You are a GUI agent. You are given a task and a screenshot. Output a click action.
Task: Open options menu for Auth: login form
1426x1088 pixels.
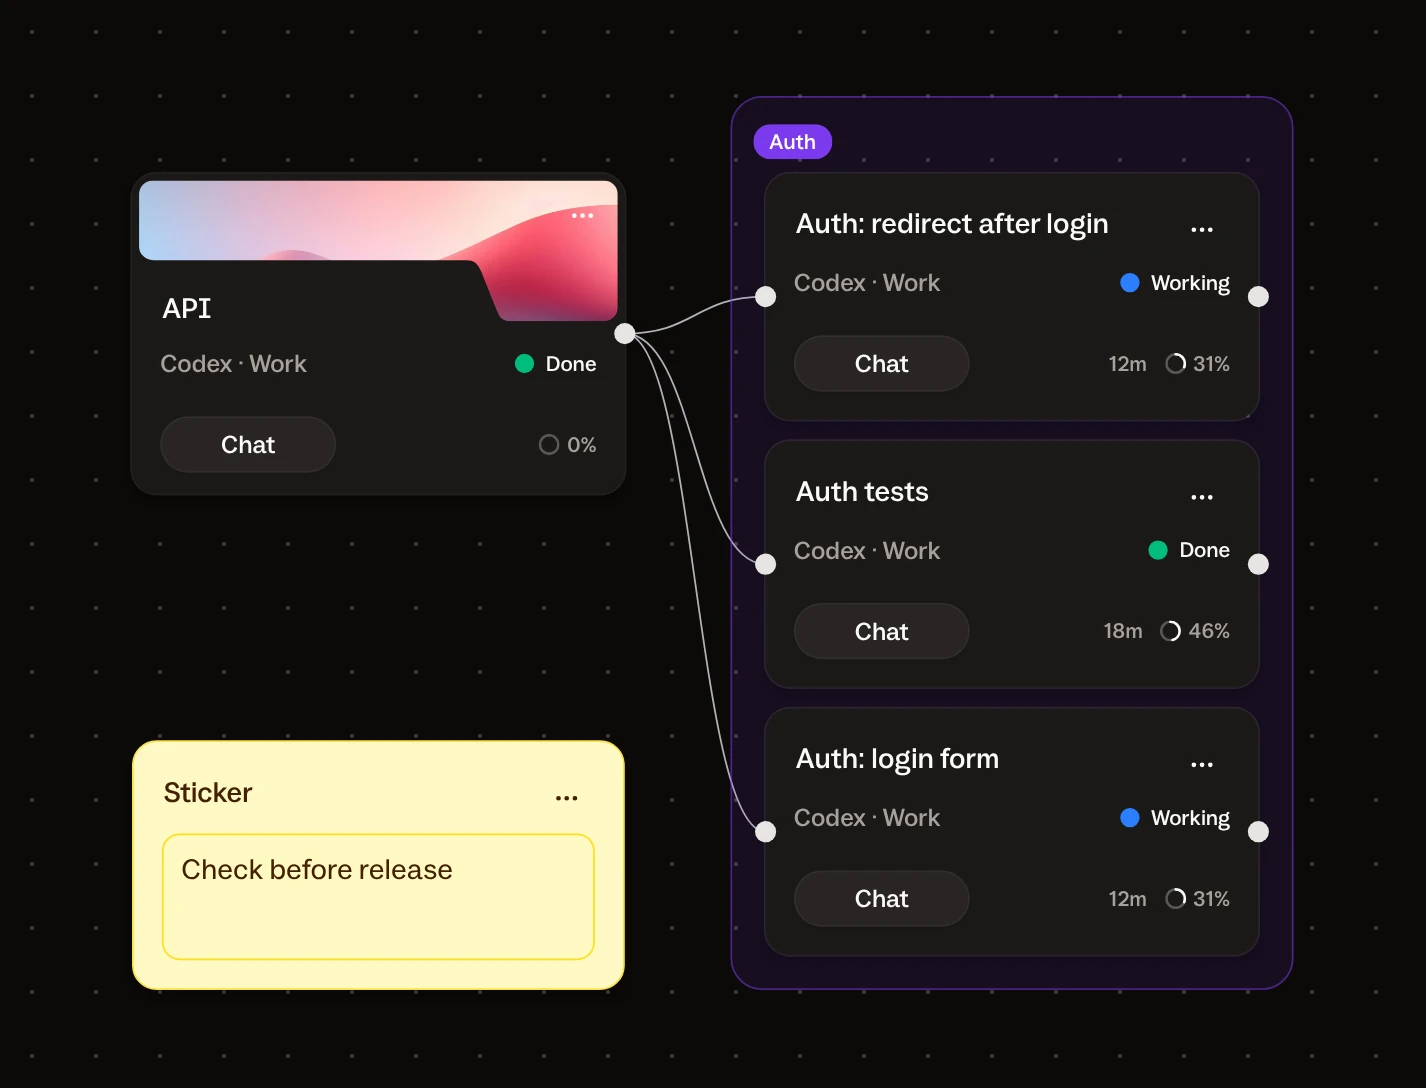[1202, 765]
